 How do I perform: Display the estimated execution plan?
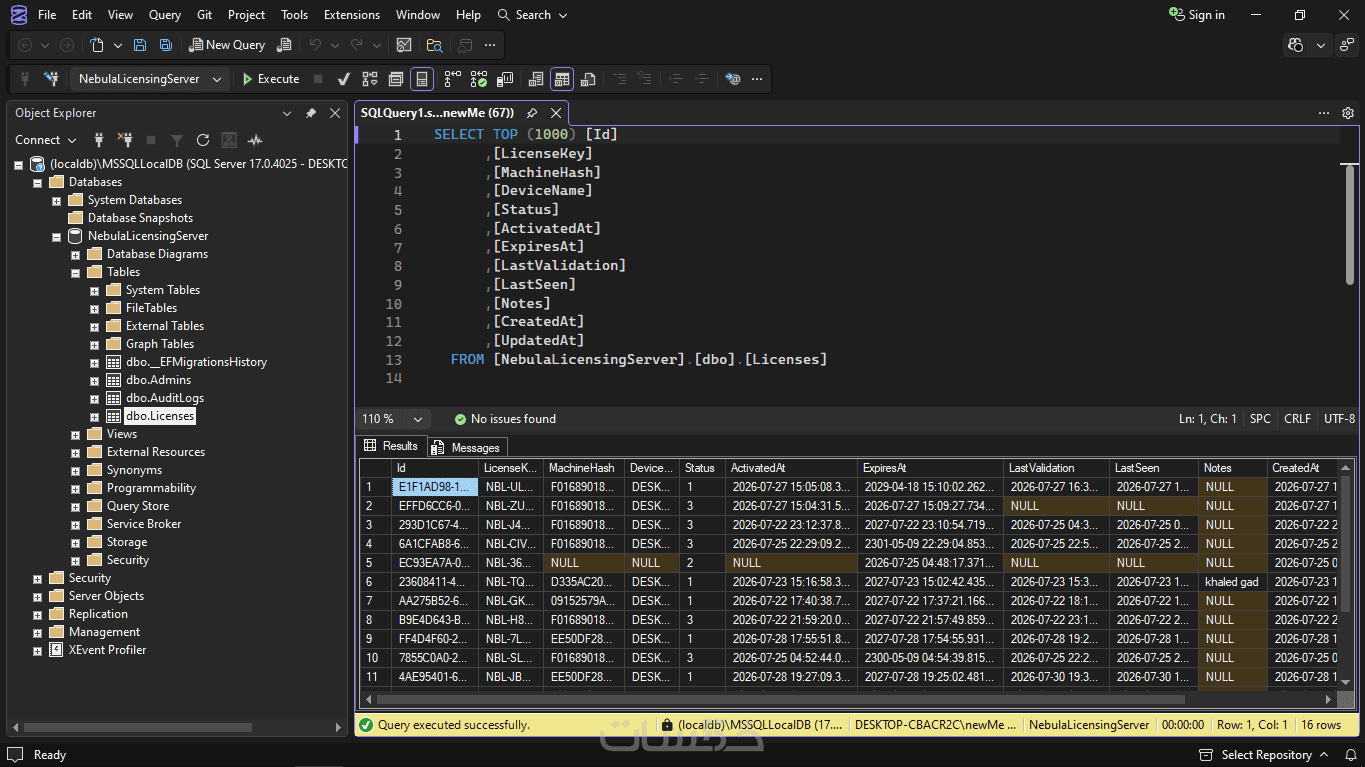pos(370,79)
